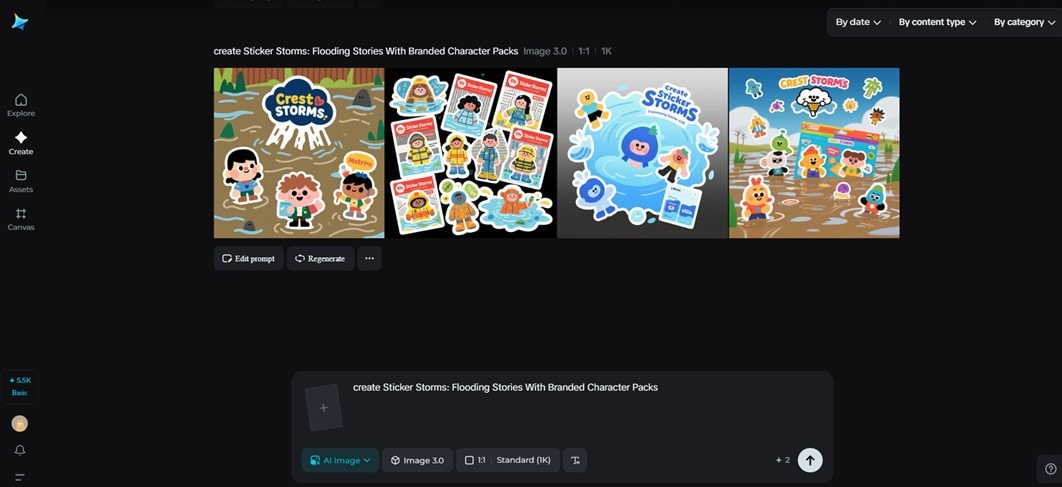Open the Crest Storms sticker sheet image
Screen dimensions: 1062x487
814,153
